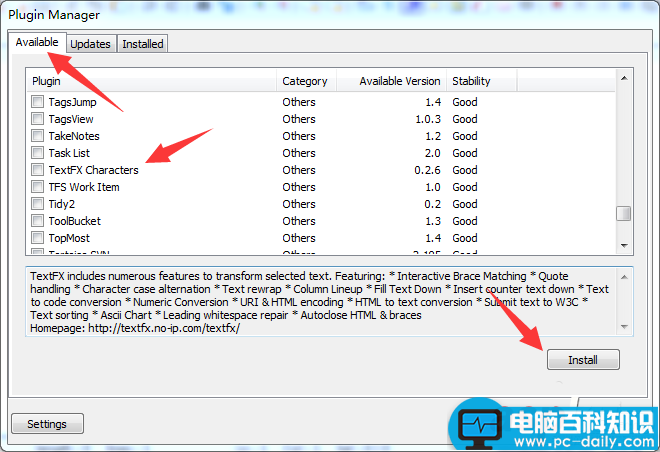Open the Settings button
Screen dimensions: 660x452
tap(47, 424)
